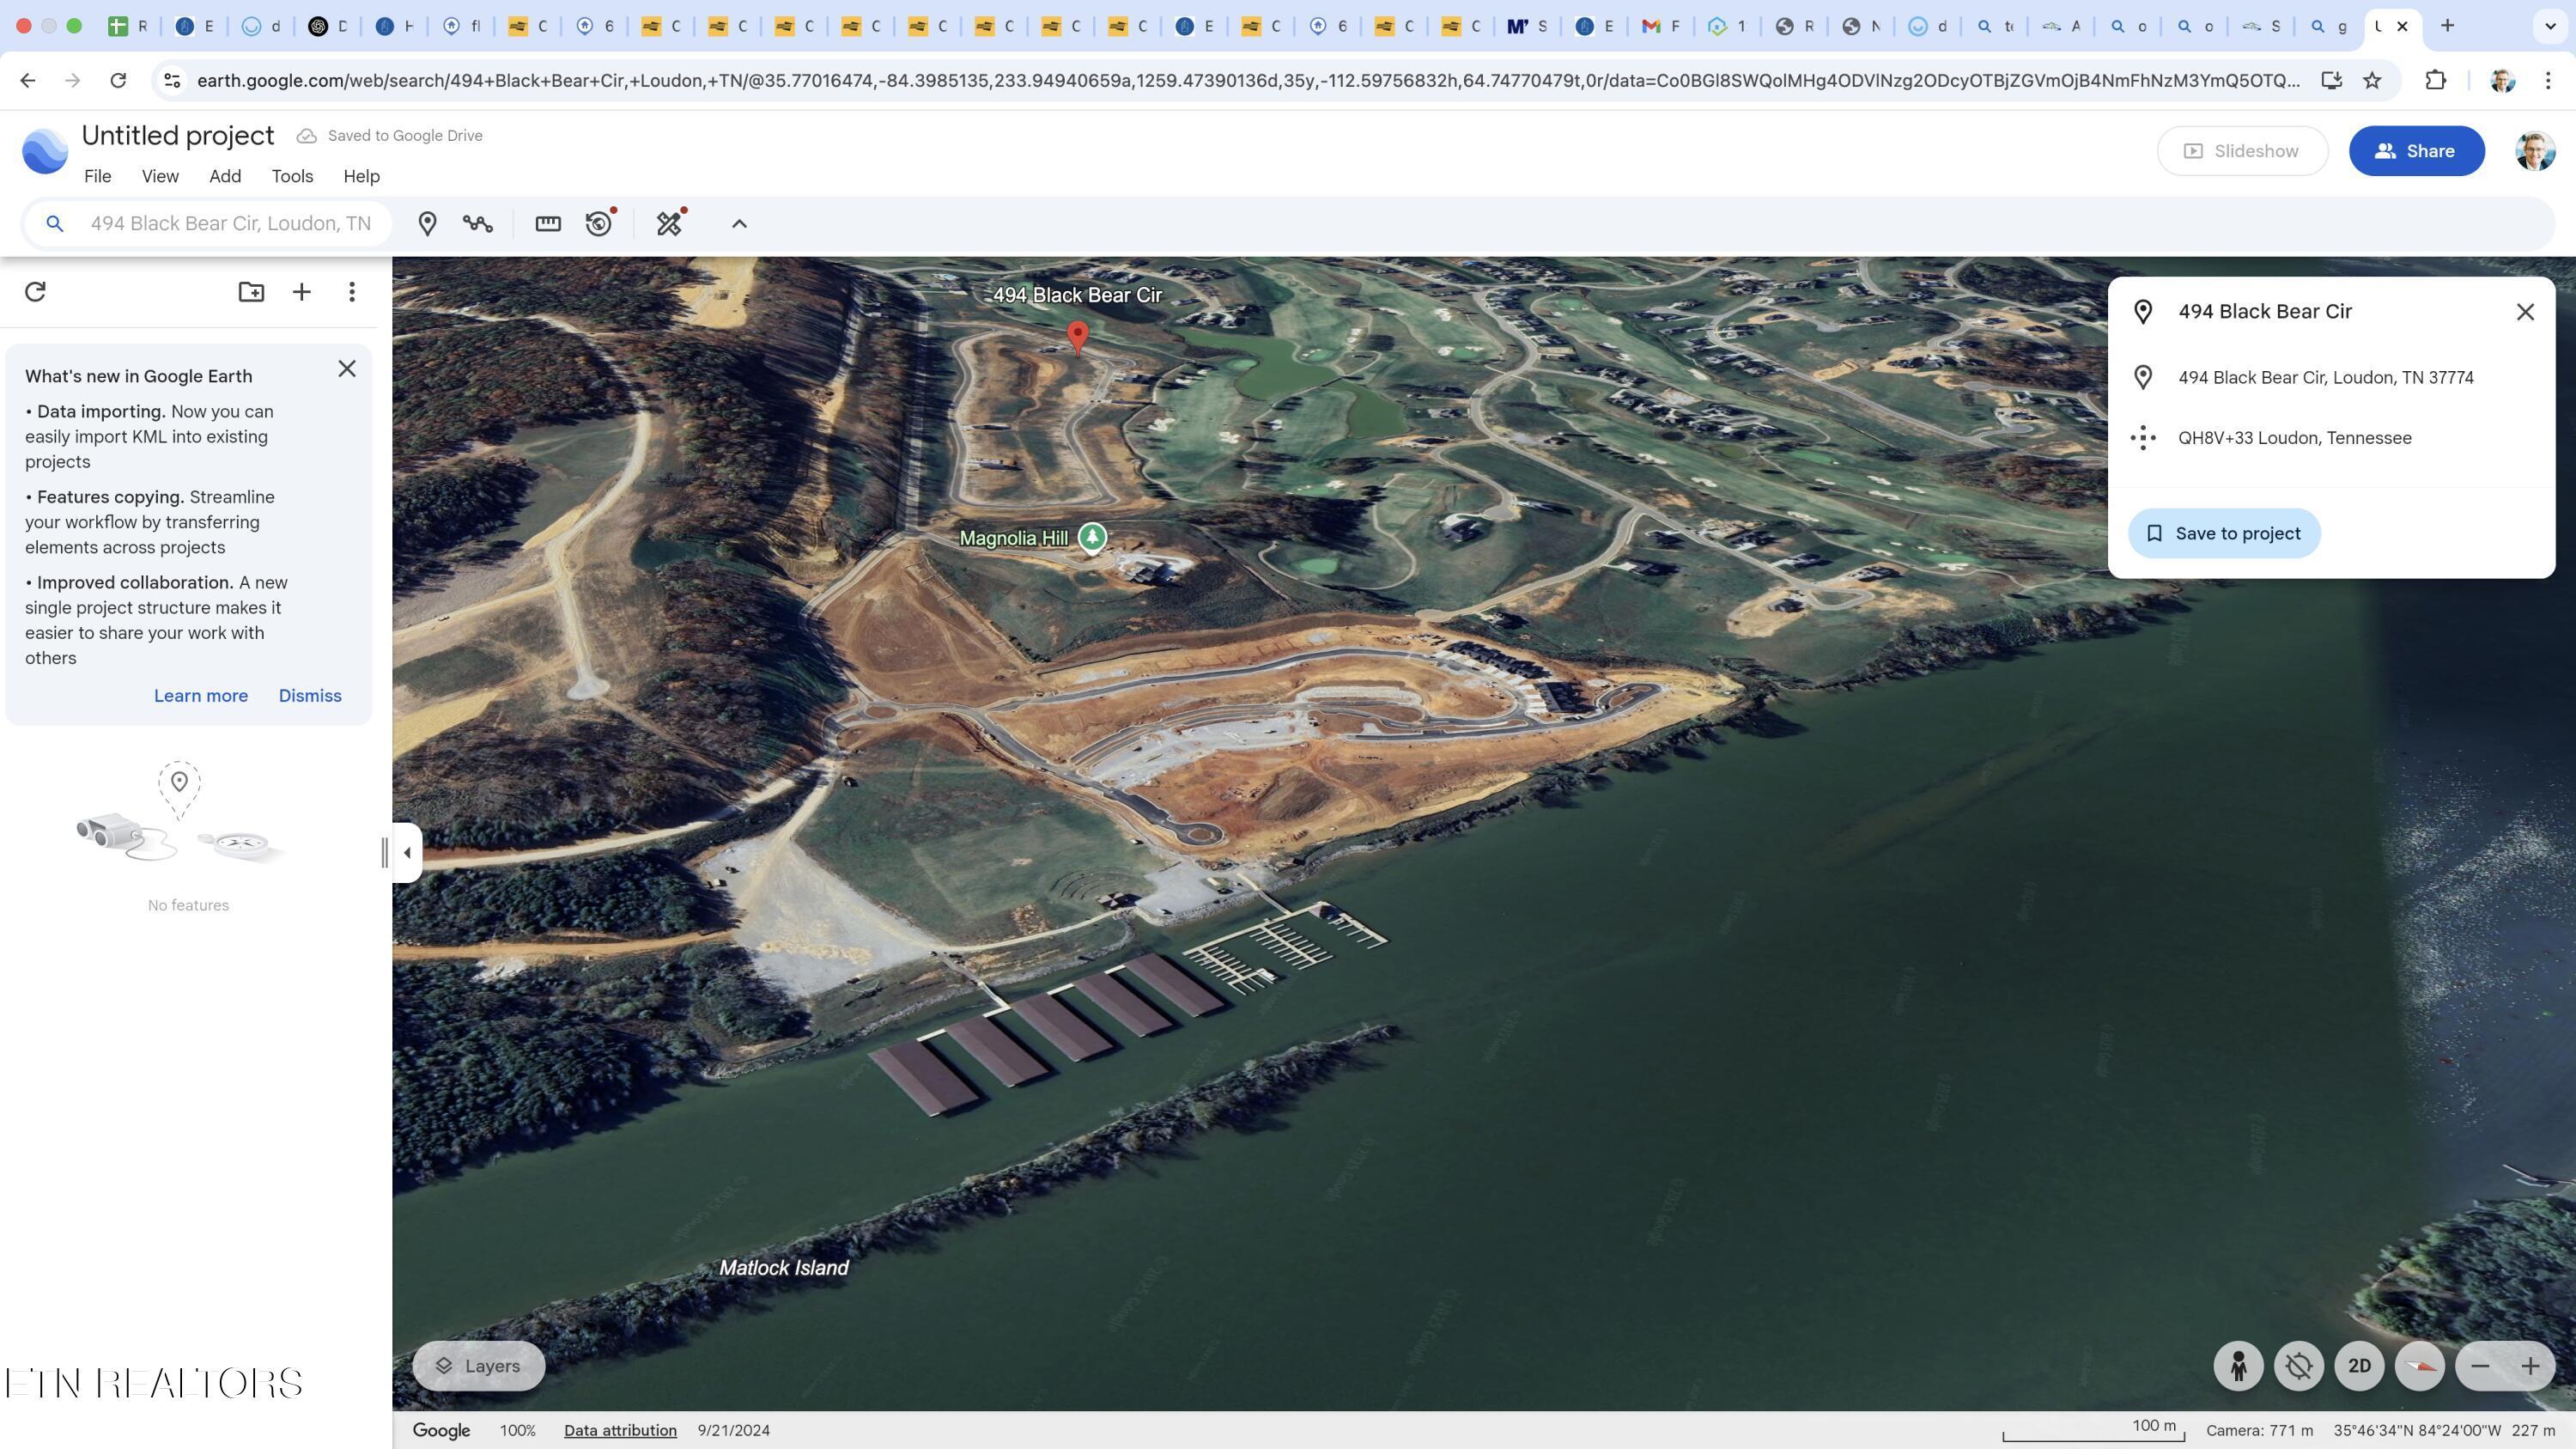
Task: Click the plus code QH8V+33 Loudon, Tennessee
Action: [x=2294, y=438]
